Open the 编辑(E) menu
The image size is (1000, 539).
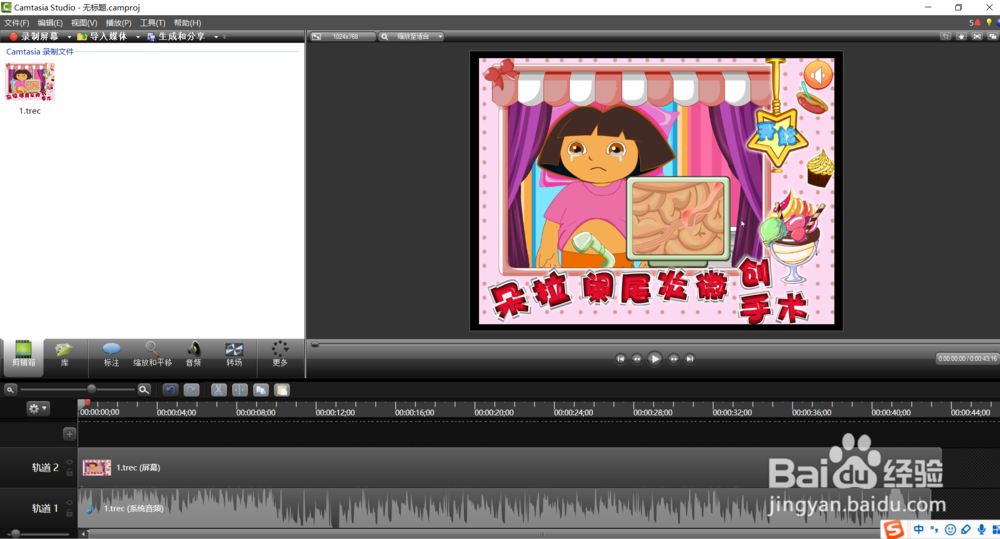(x=50, y=23)
